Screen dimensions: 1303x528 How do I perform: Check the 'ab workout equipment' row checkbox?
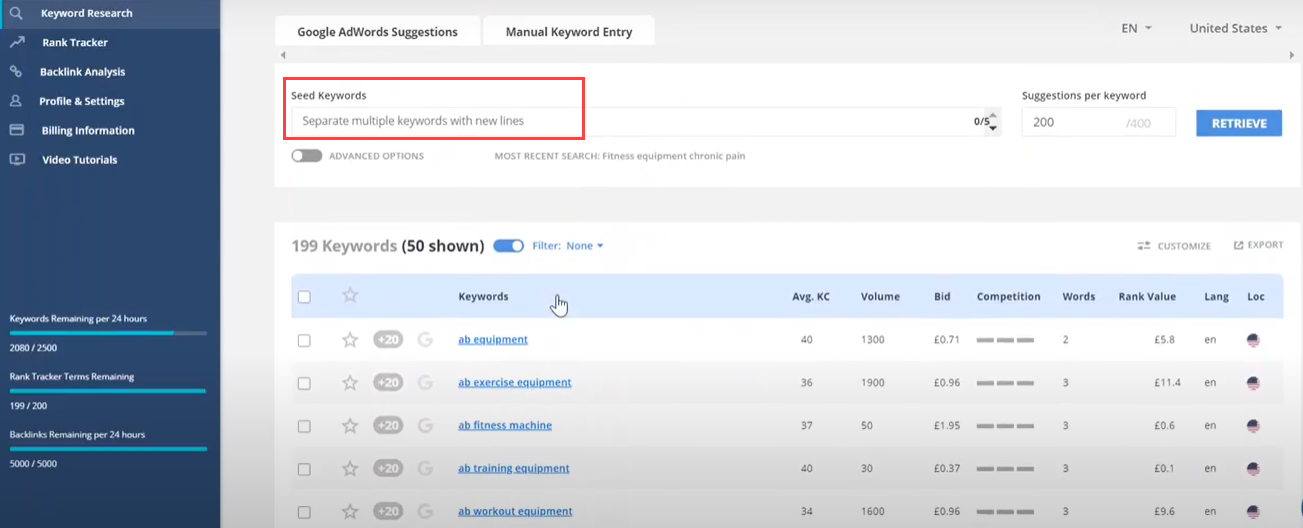(x=304, y=513)
